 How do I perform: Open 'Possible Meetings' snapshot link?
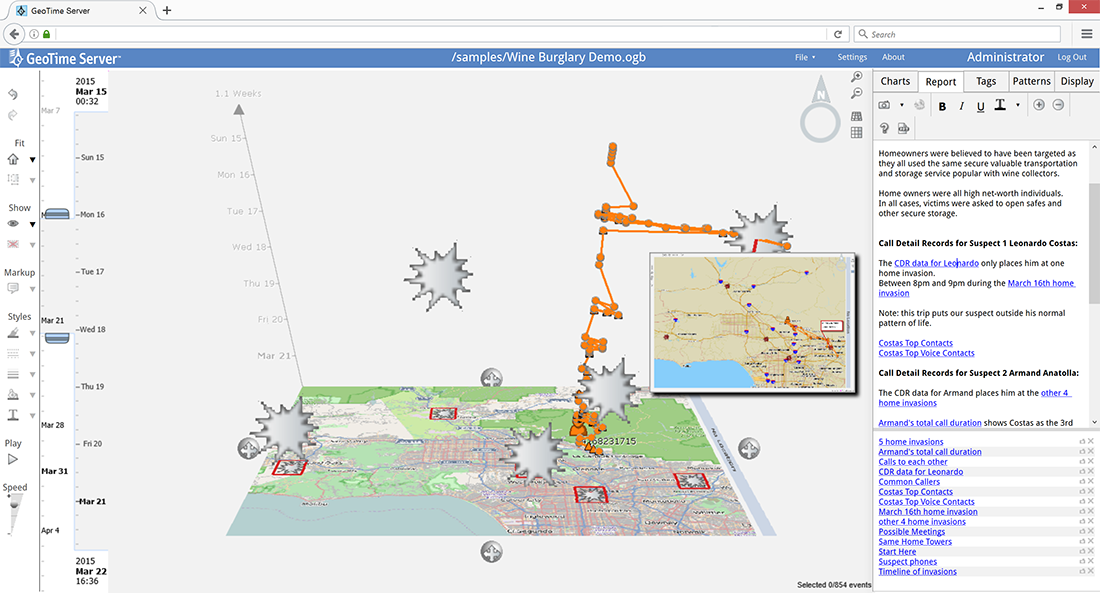point(911,532)
